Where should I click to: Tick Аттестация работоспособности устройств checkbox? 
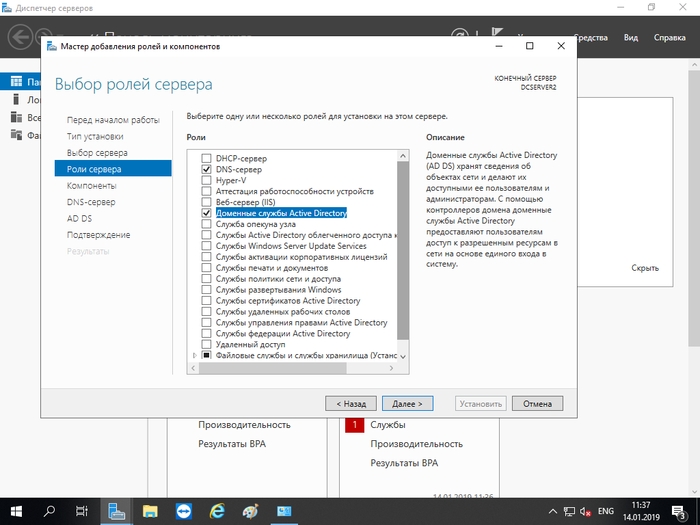[x=206, y=191]
